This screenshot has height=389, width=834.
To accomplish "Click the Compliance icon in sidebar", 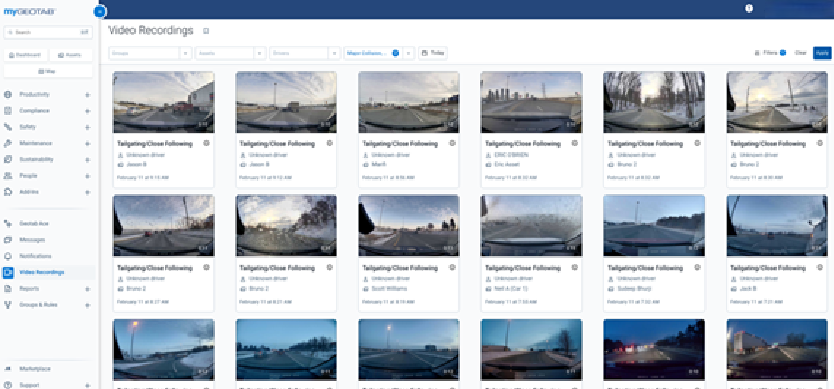I will 8,111.
